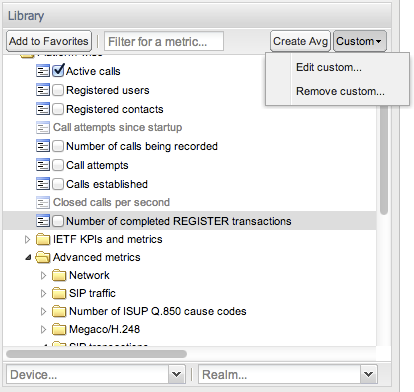Click the icon beside Number of completed REGISTER transactions
Screen dimensions: 414x392
[43, 221]
